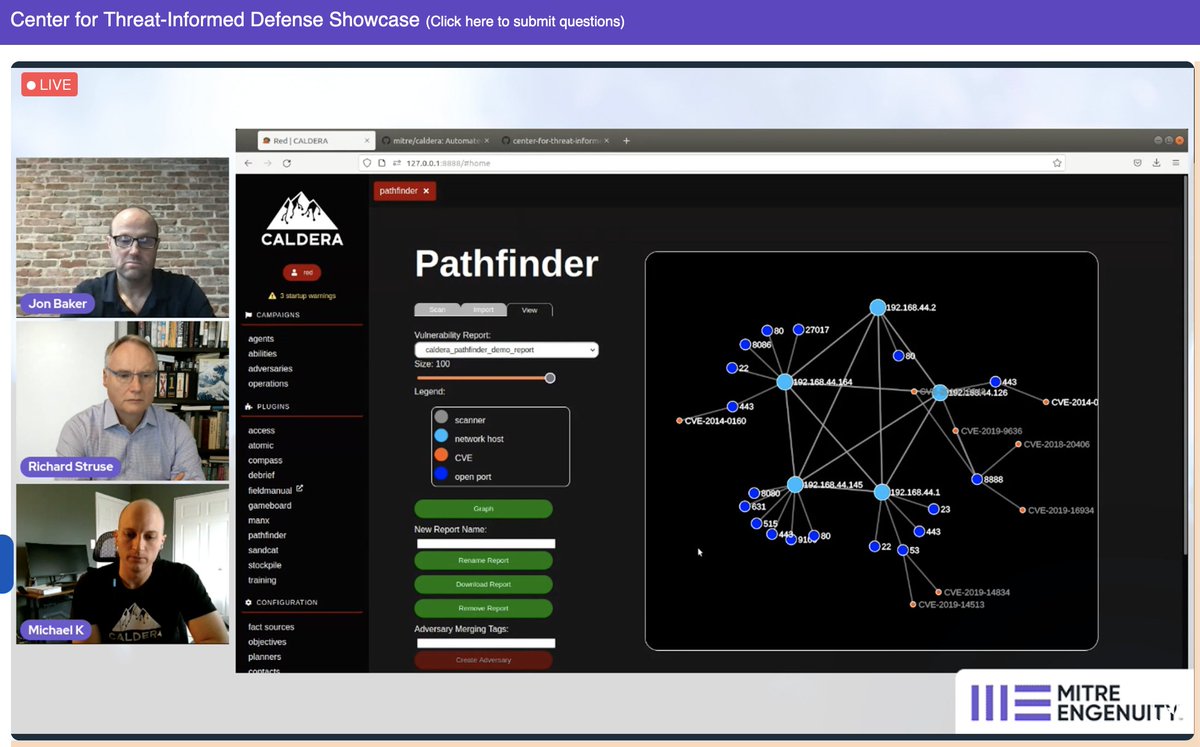This screenshot has height=747, width=1200.
Task: Click the red user badge
Action: [302, 272]
